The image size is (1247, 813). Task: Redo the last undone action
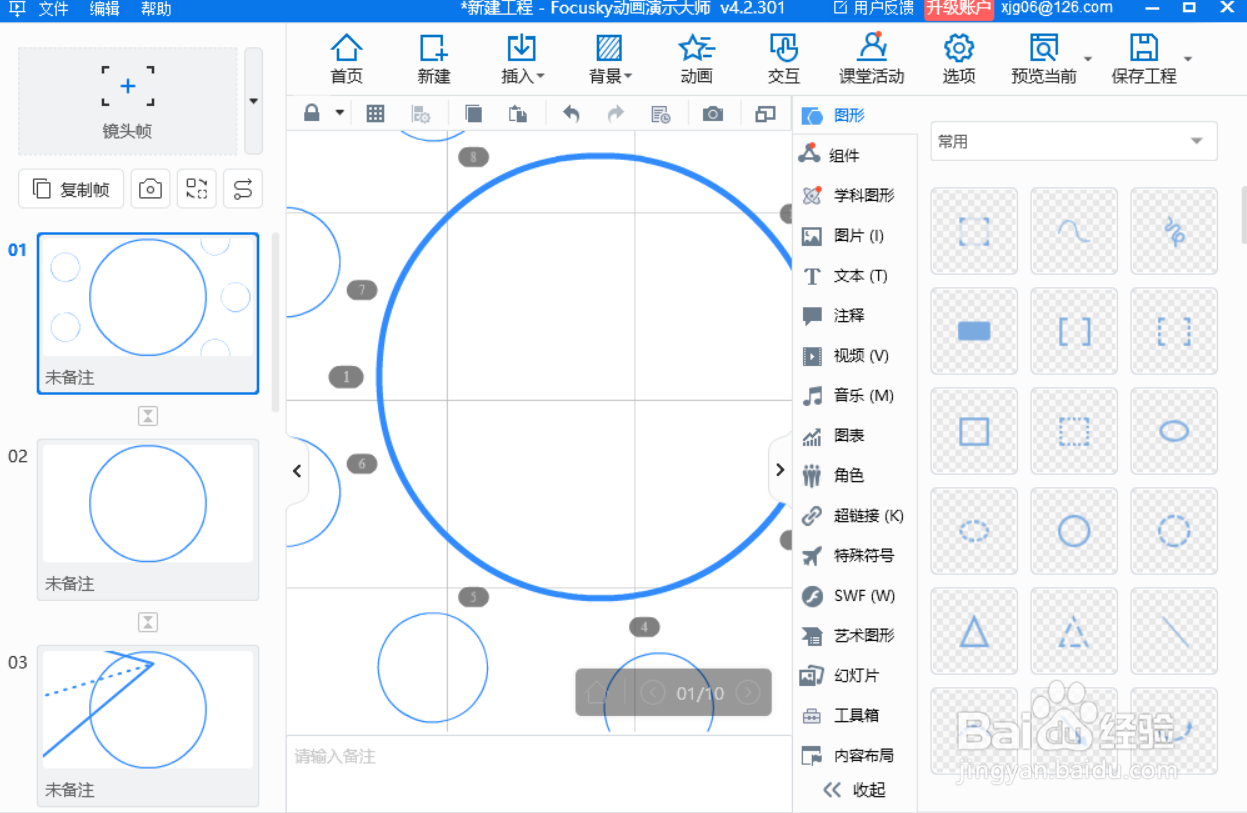616,114
